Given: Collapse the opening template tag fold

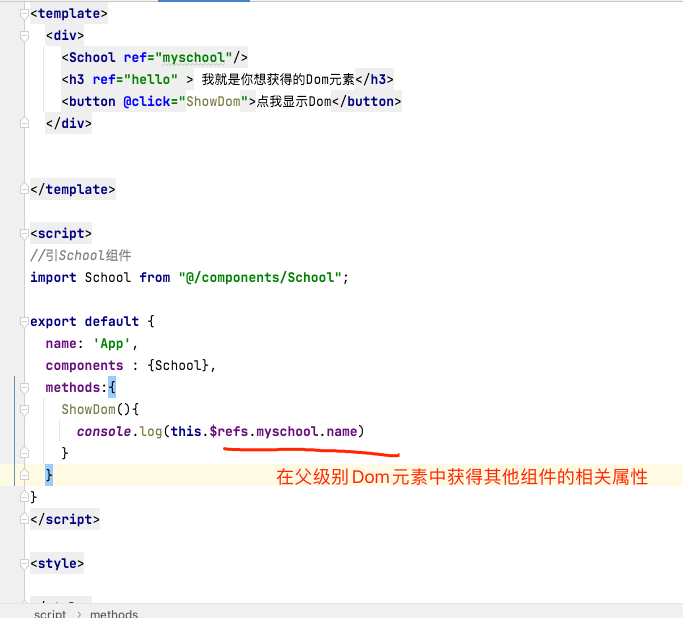Looking at the screenshot, I should [x=24, y=14].
